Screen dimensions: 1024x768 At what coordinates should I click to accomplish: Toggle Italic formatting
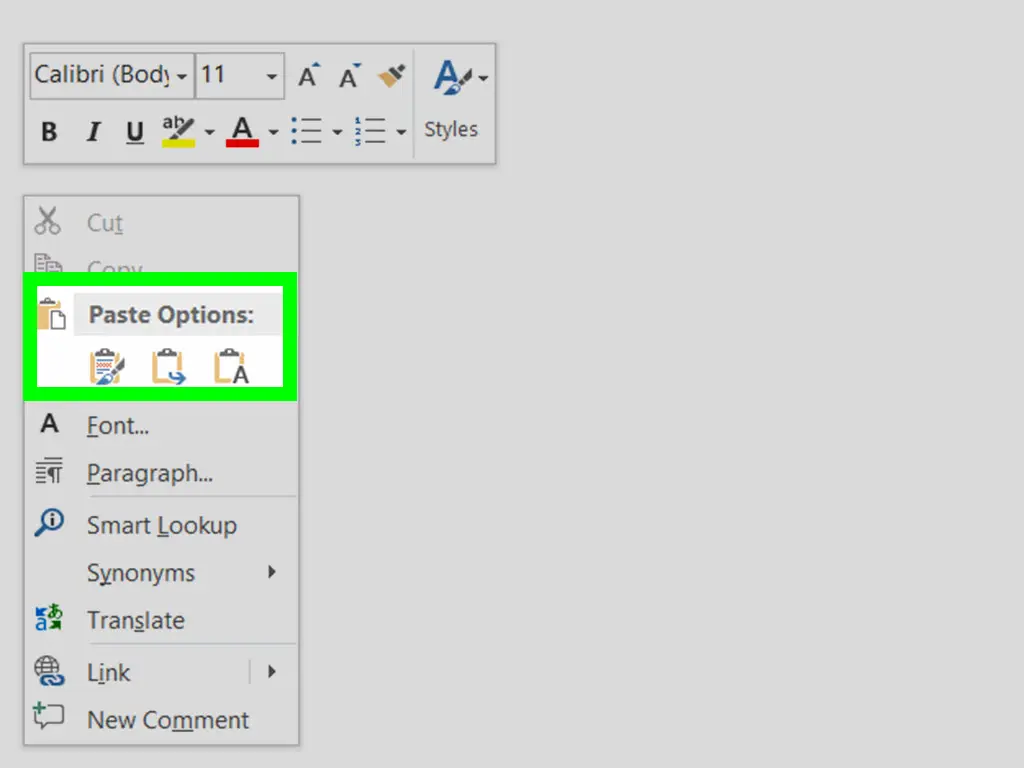(x=93, y=132)
